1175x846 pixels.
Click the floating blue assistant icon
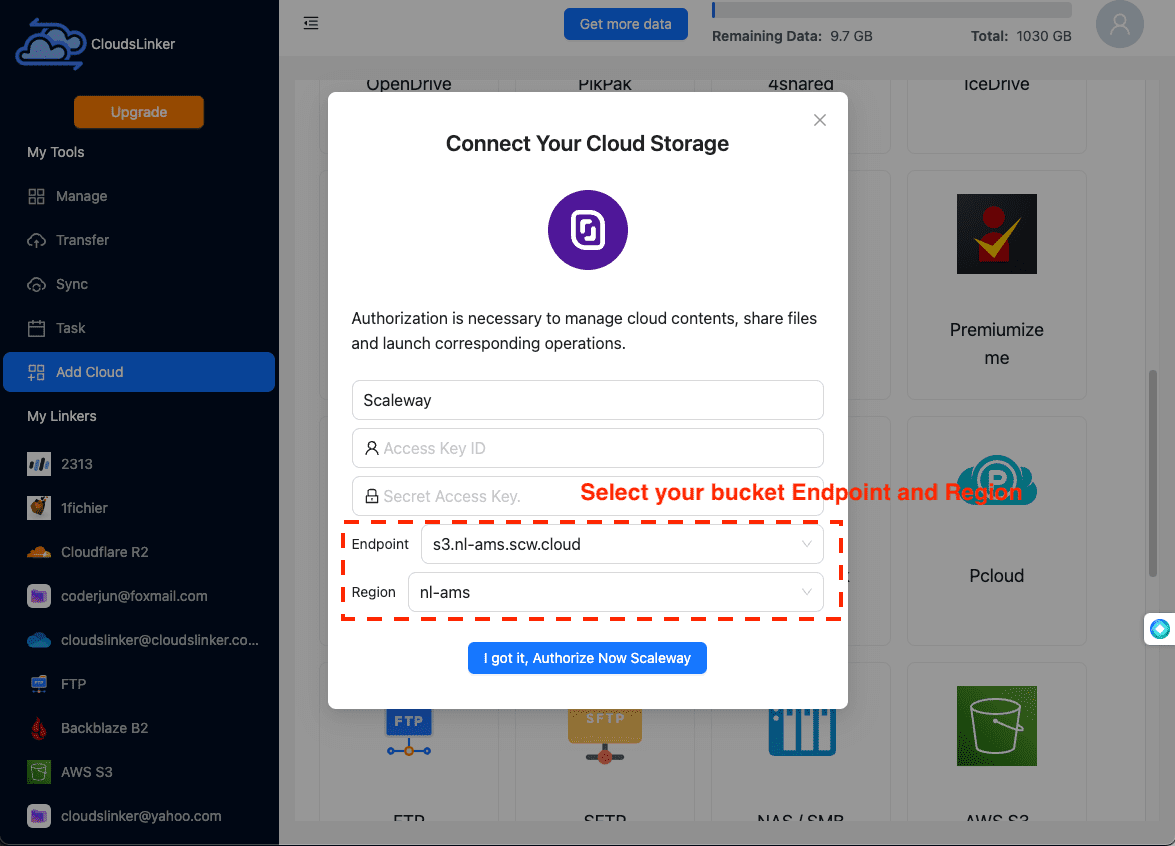(x=1160, y=629)
